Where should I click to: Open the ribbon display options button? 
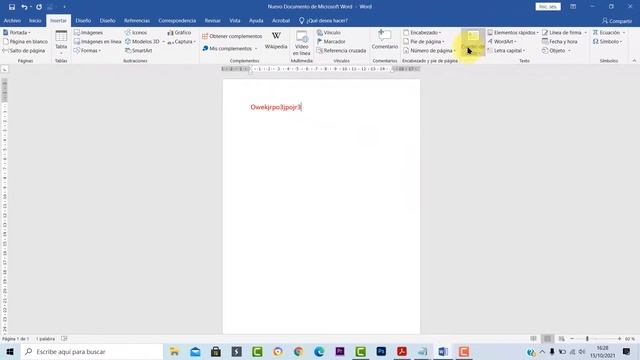(x=573, y=7)
